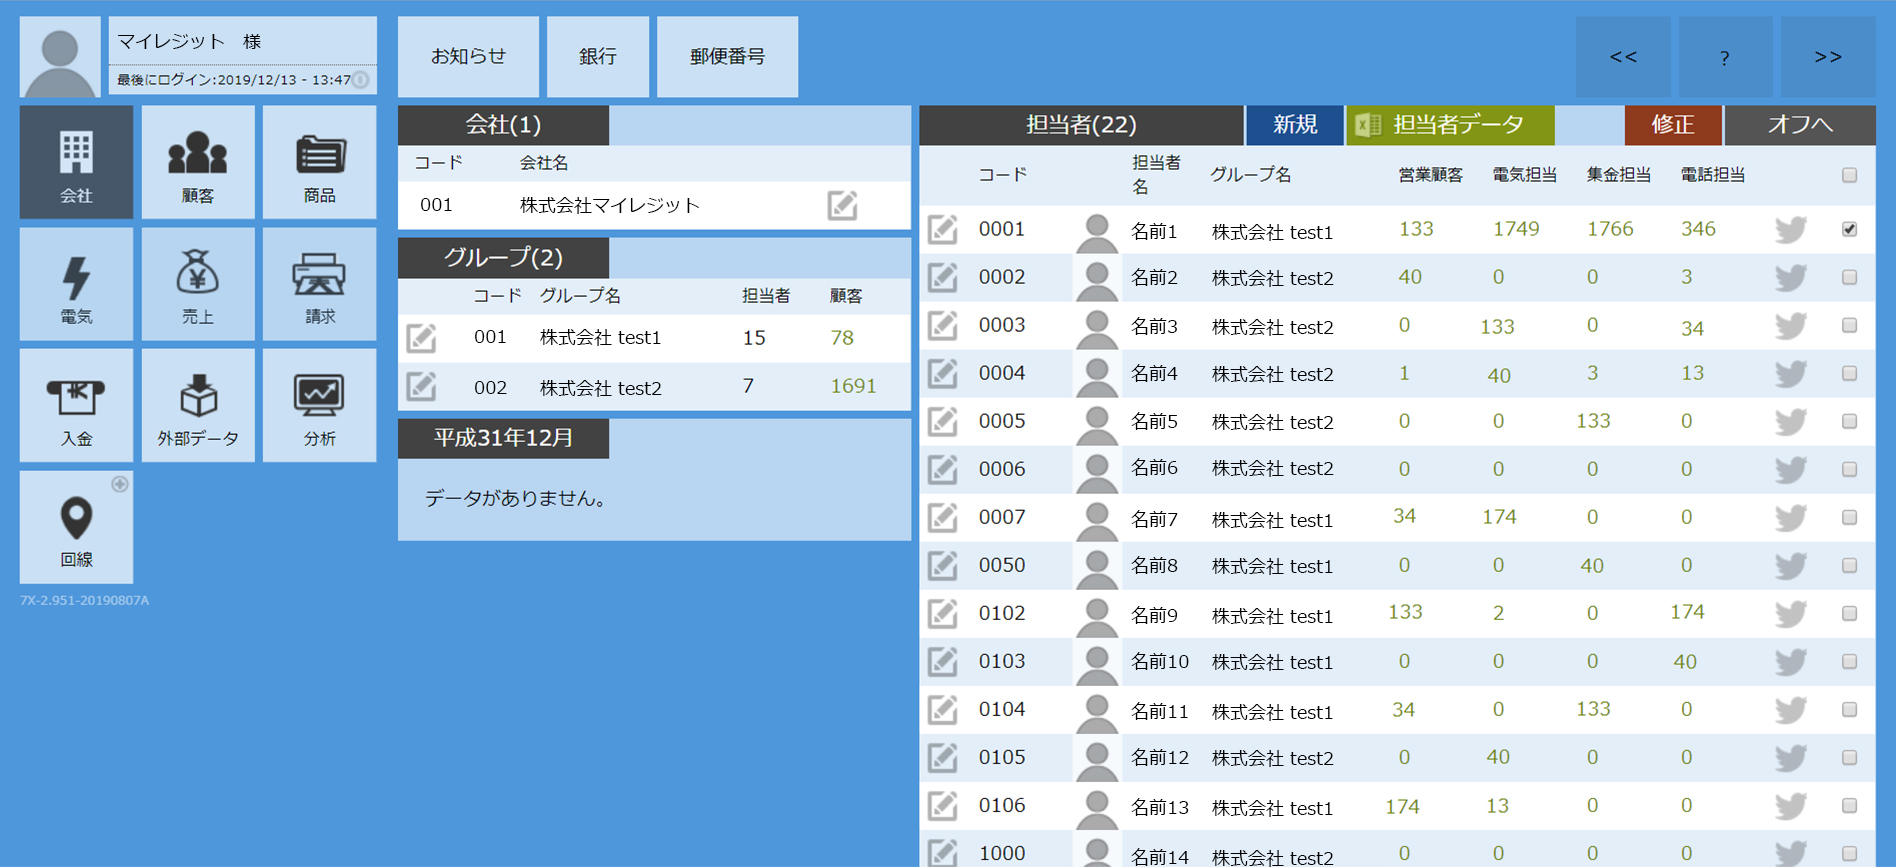Click the 新規 button
The height and width of the screenshot is (867, 1896).
tap(1295, 125)
